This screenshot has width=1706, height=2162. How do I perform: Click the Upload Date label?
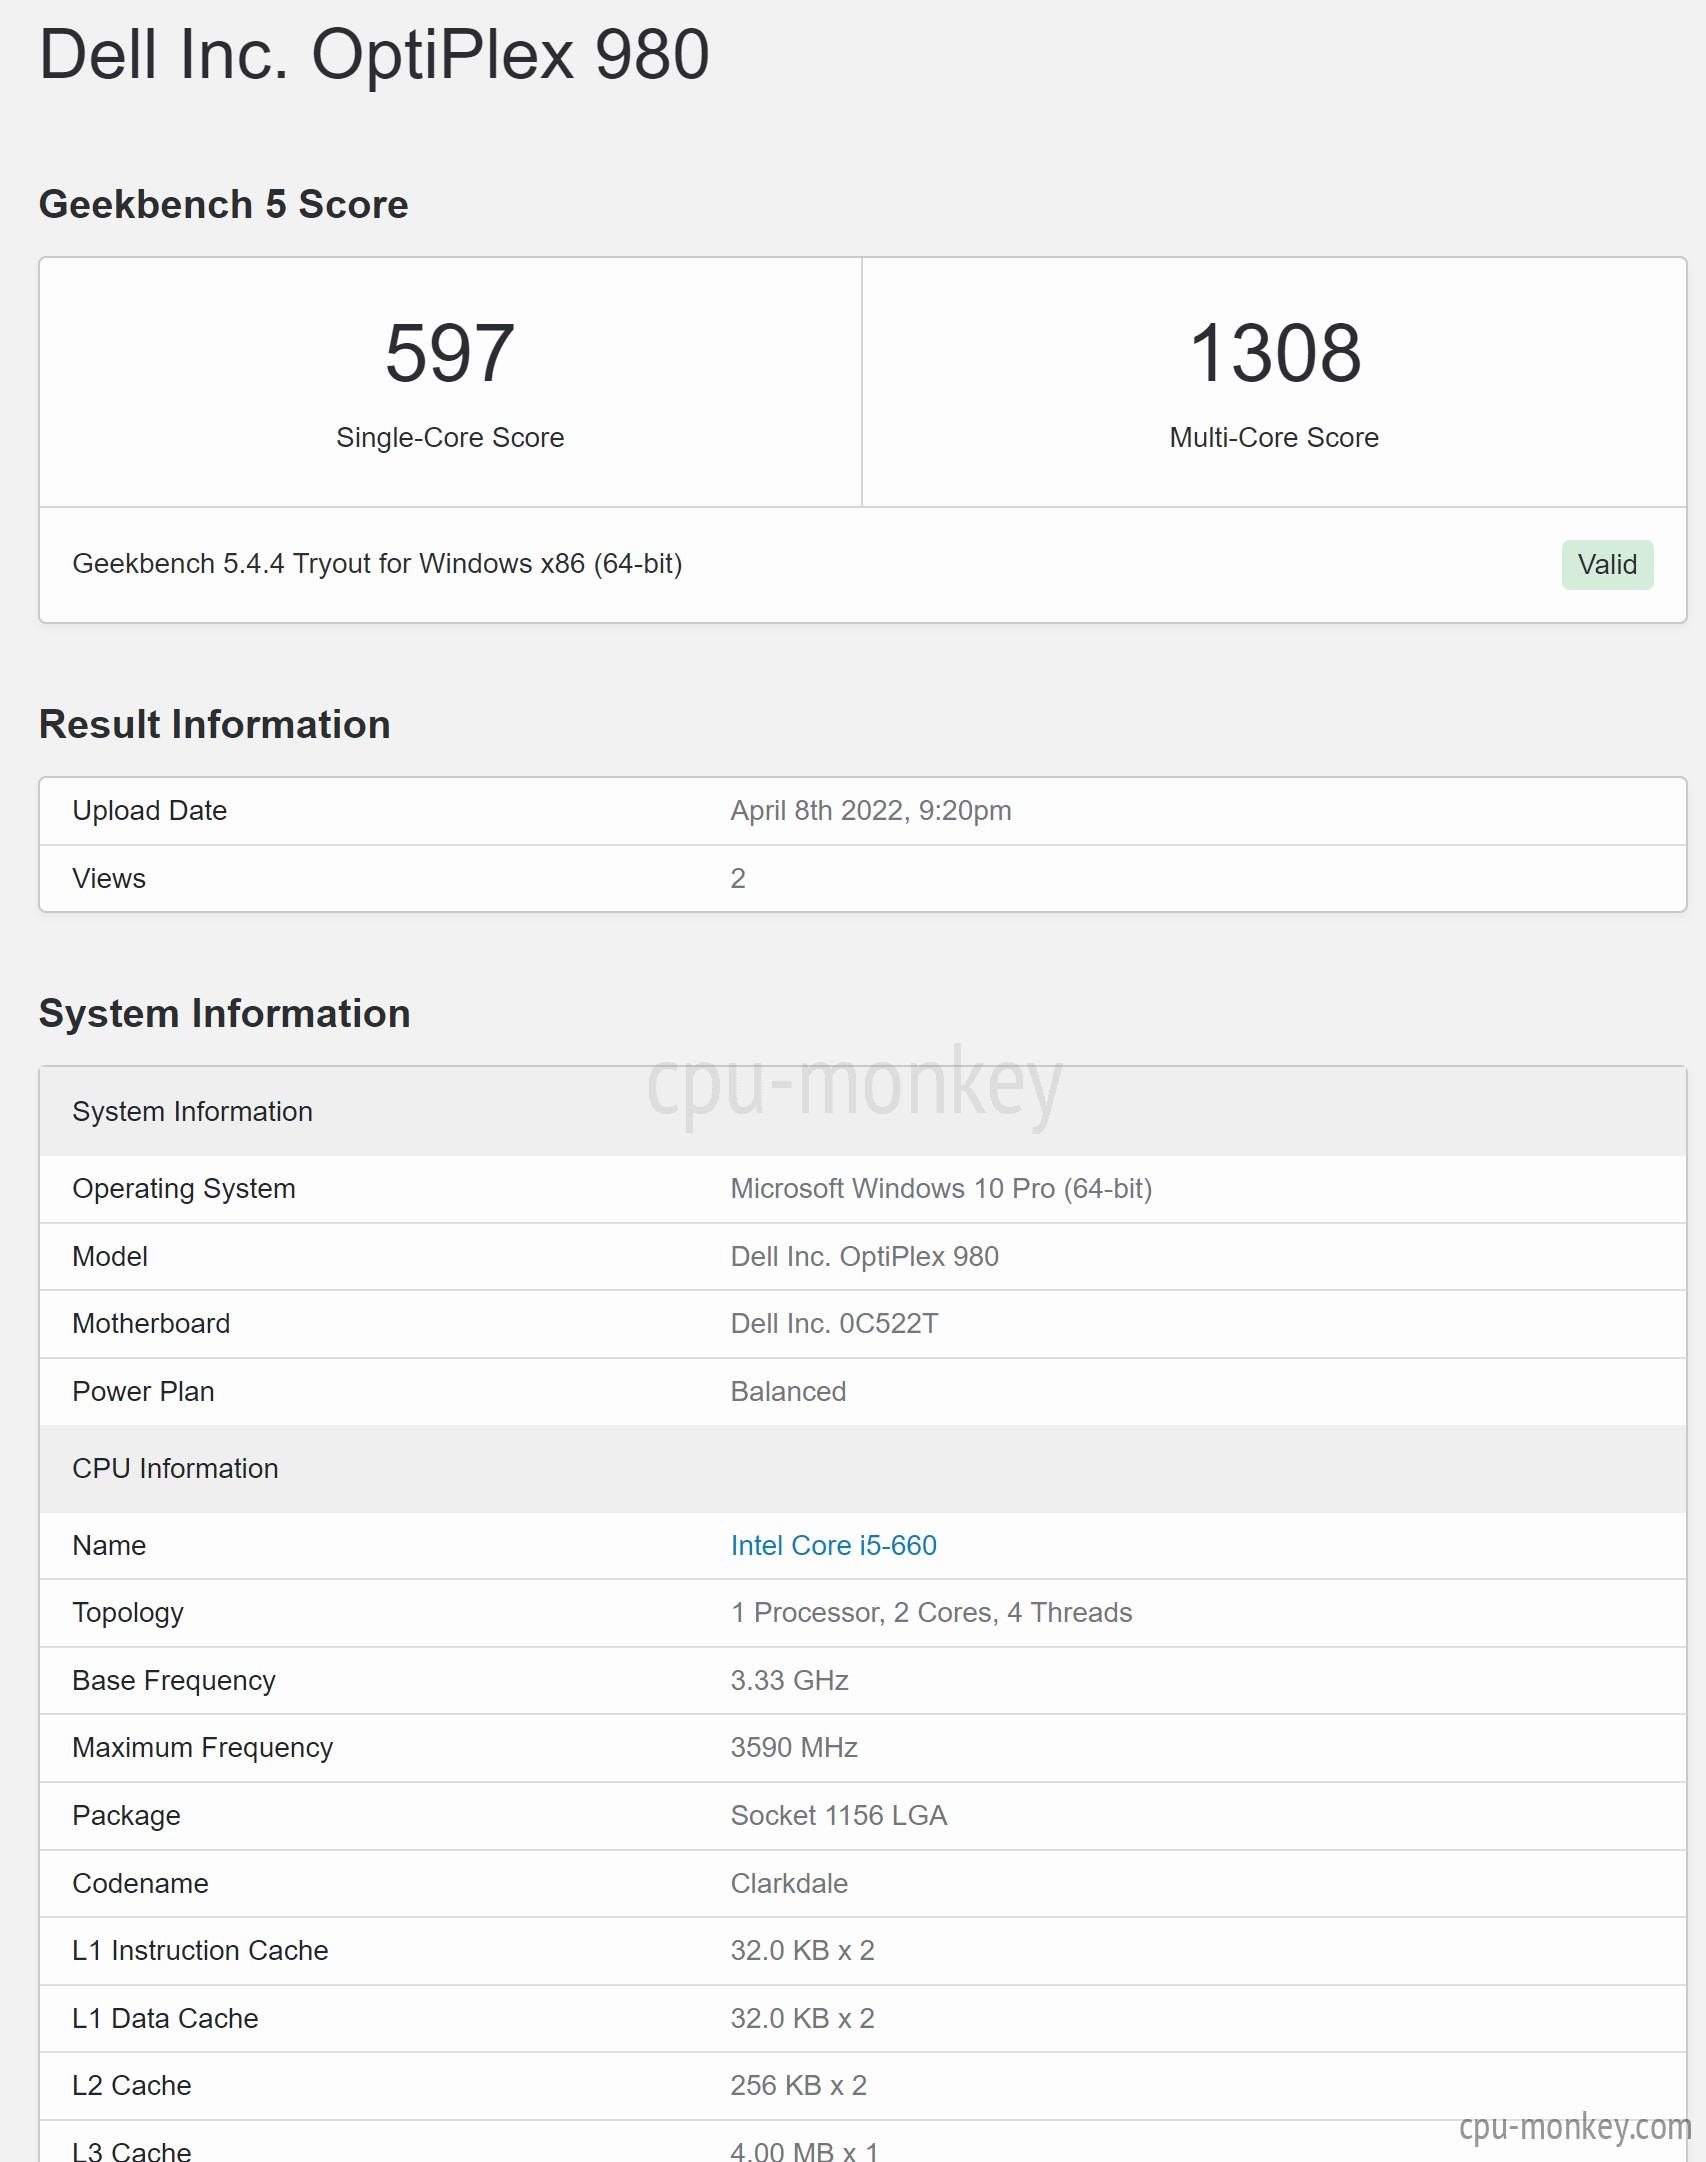coord(149,810)
